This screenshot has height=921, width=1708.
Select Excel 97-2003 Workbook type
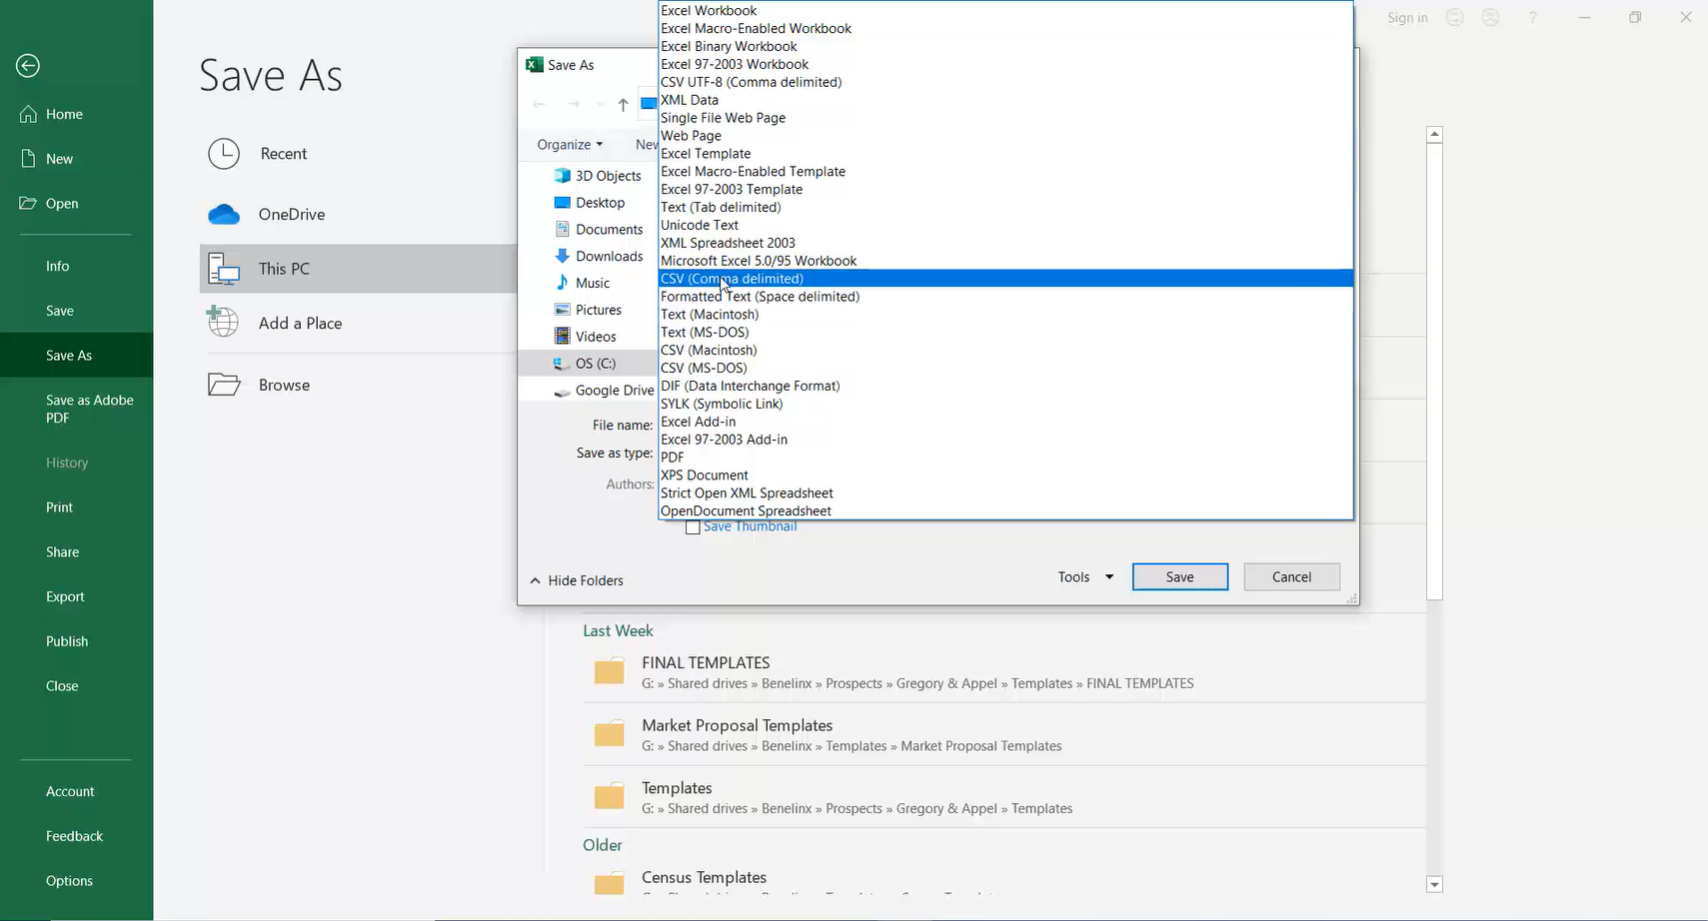coord(1005,64)
